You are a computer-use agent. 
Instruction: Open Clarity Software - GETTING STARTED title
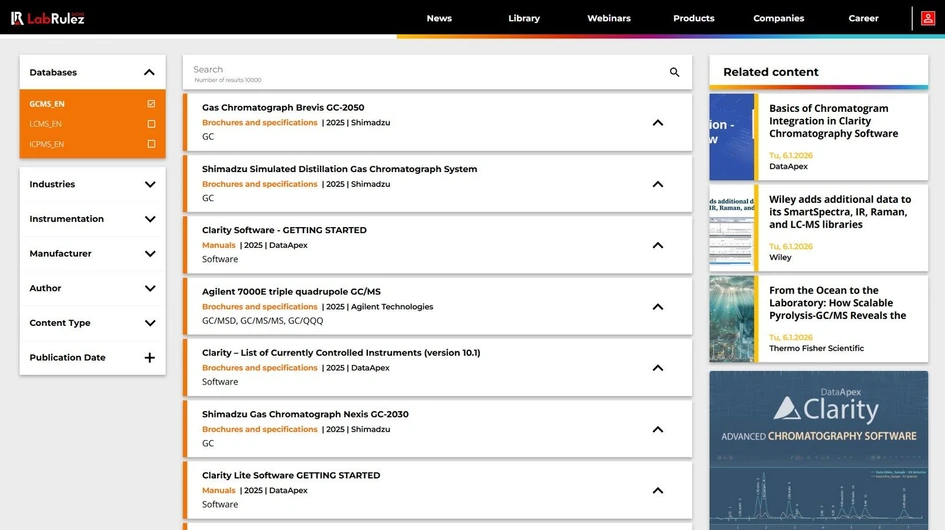[x=284, y=230]
